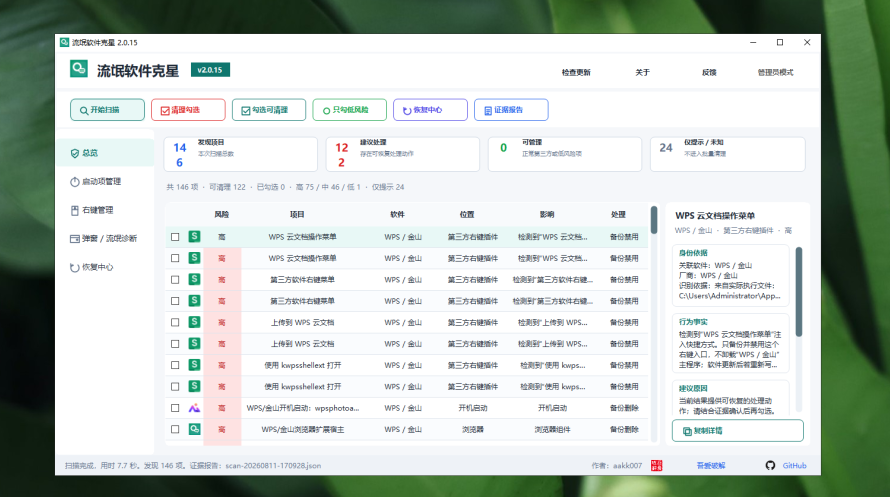Open the 反馈 menu item

[x=709, y=73]
